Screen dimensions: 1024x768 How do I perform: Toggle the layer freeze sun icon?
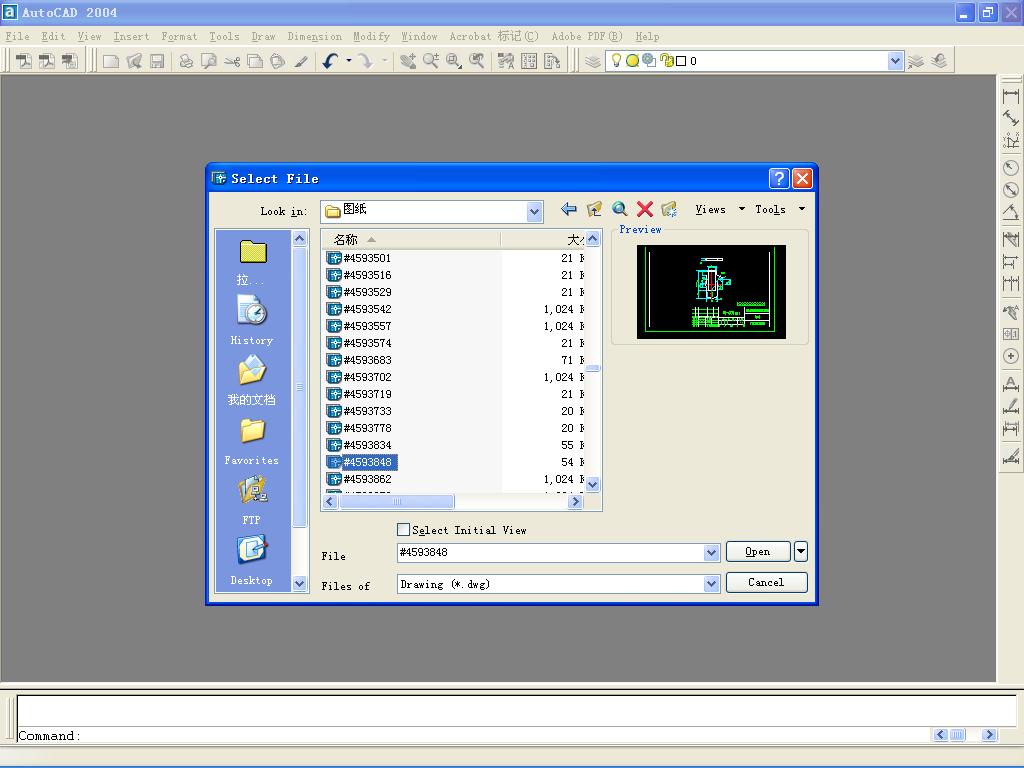pyautogui.click(x=632, y=61)
